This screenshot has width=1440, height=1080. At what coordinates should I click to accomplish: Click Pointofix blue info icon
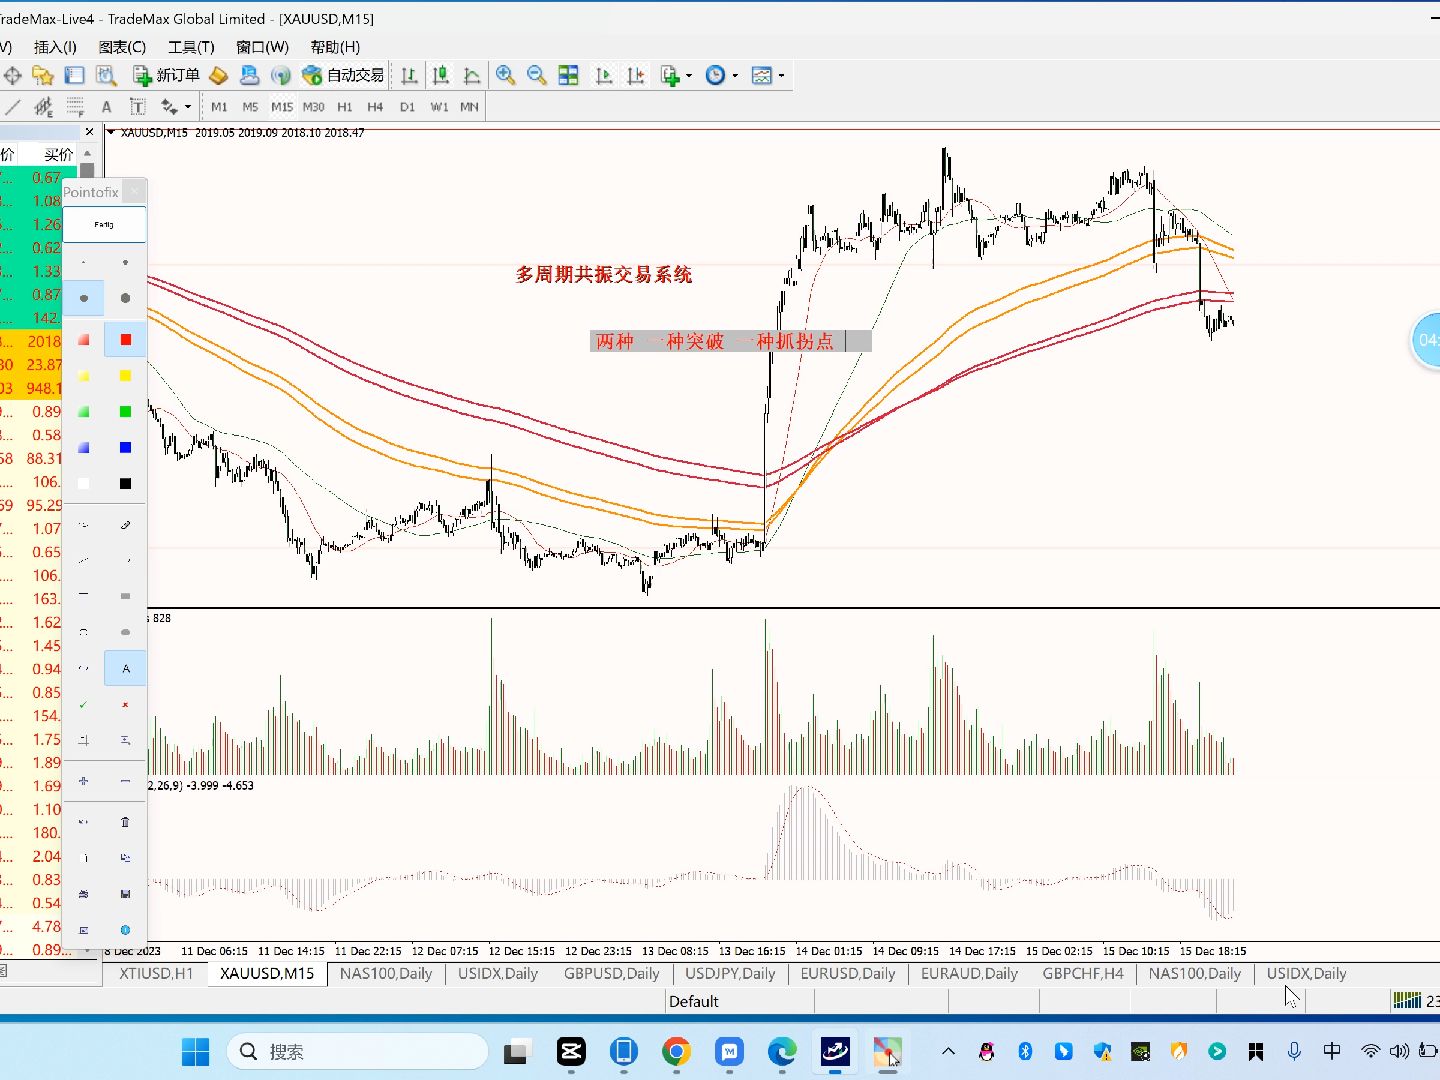[x=125, y=930]
